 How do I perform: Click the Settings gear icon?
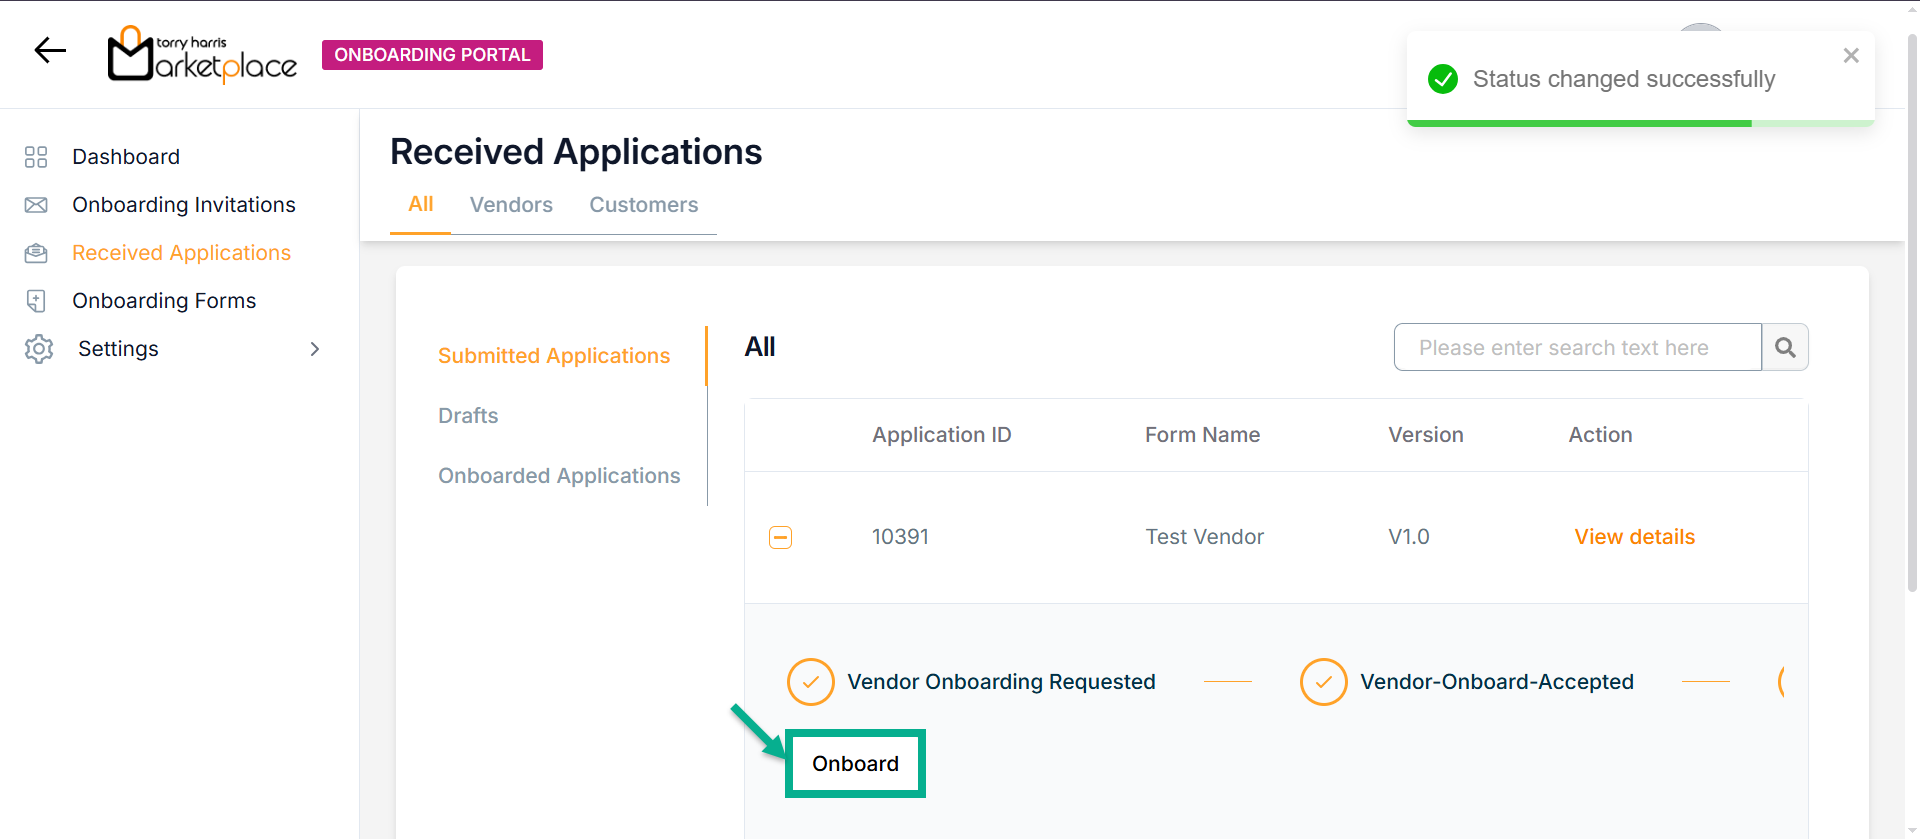pos(39,349)
